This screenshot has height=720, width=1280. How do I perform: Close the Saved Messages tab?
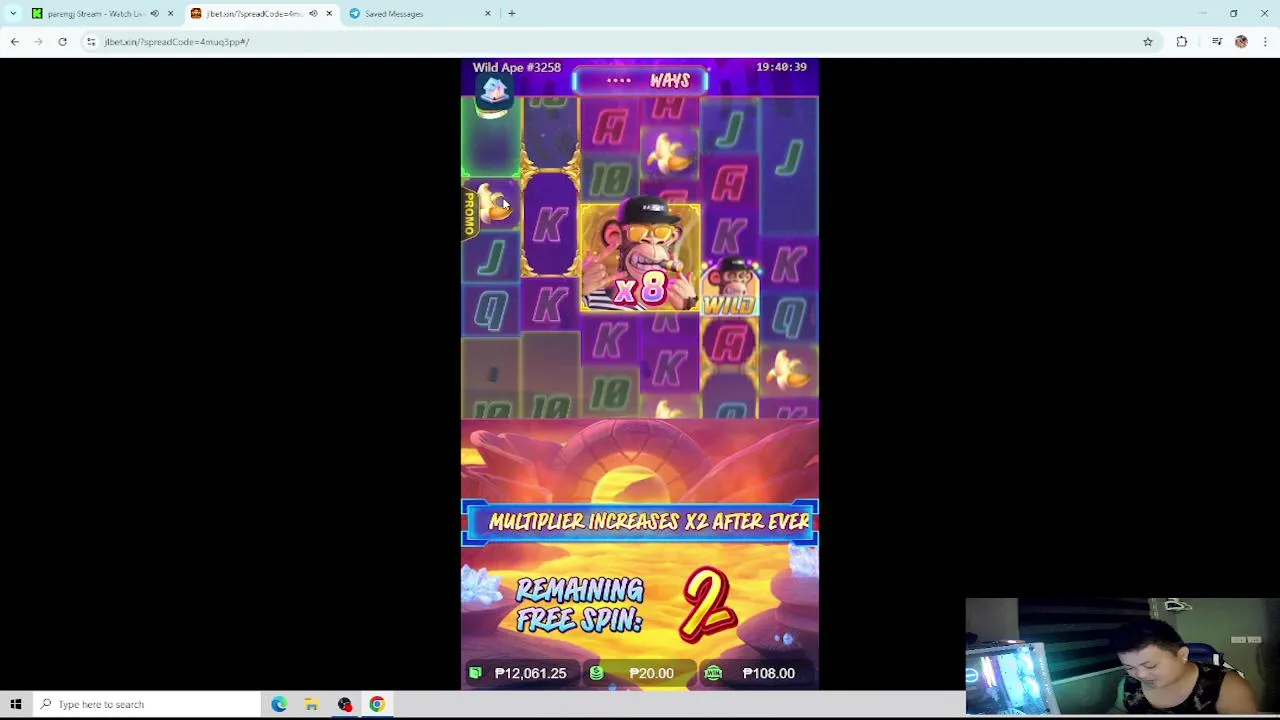pyautogui.click(x=488, y=13)
